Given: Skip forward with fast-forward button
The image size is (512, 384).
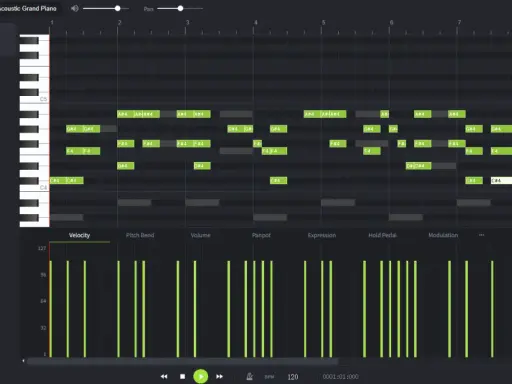Looking at the screenshot, I should (219, 376).
